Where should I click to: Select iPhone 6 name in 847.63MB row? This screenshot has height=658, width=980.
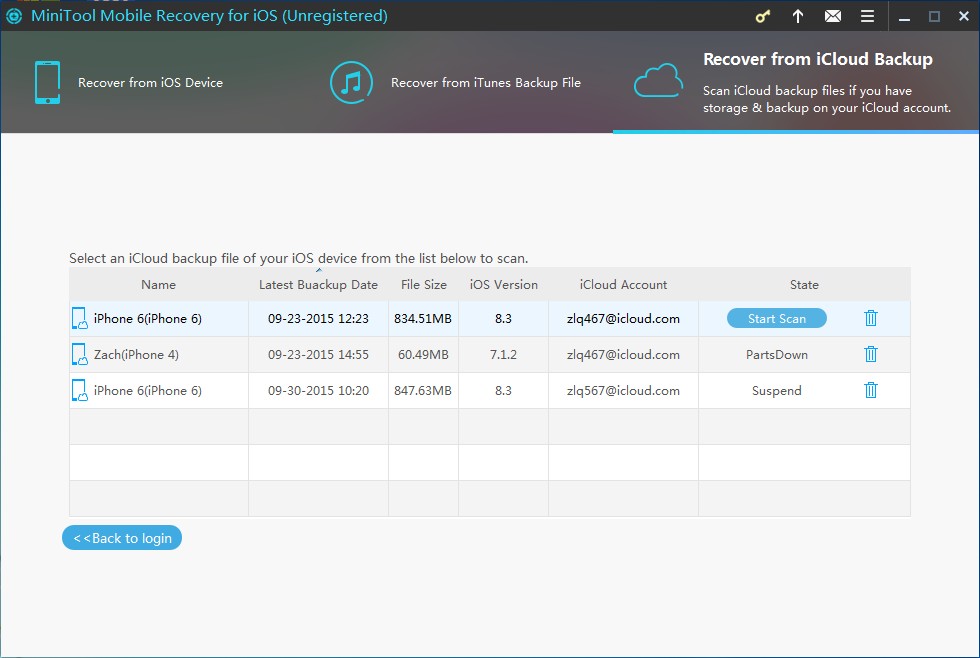click(x=148, y=391)
